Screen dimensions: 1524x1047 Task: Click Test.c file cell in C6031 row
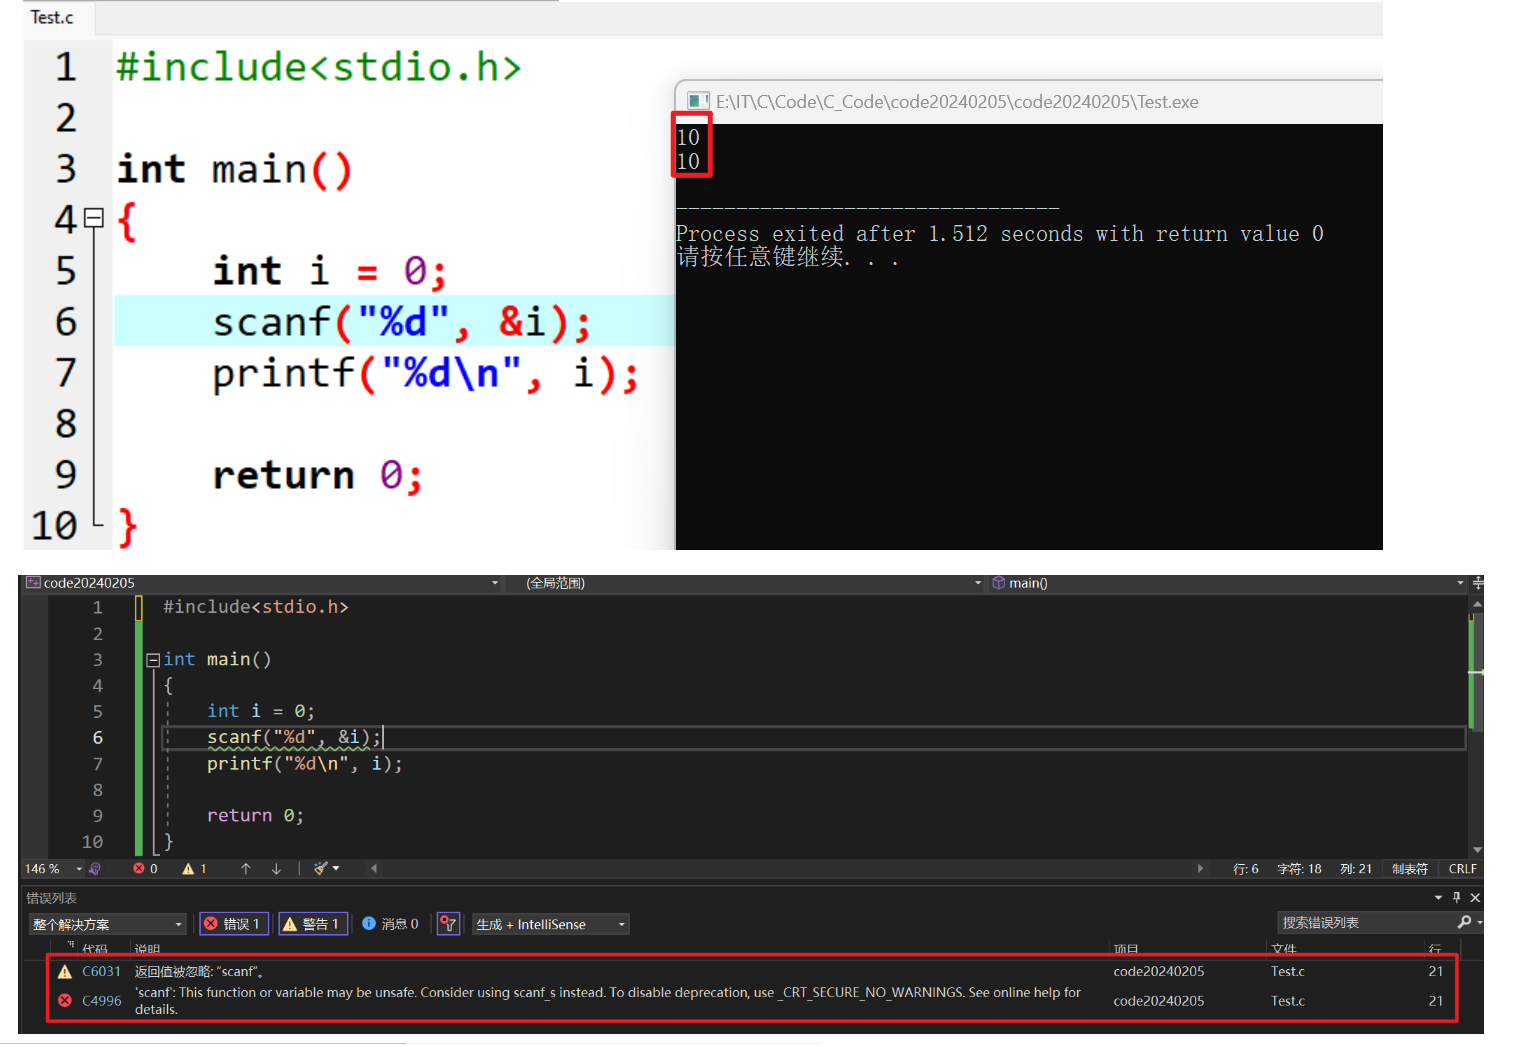1287,971
